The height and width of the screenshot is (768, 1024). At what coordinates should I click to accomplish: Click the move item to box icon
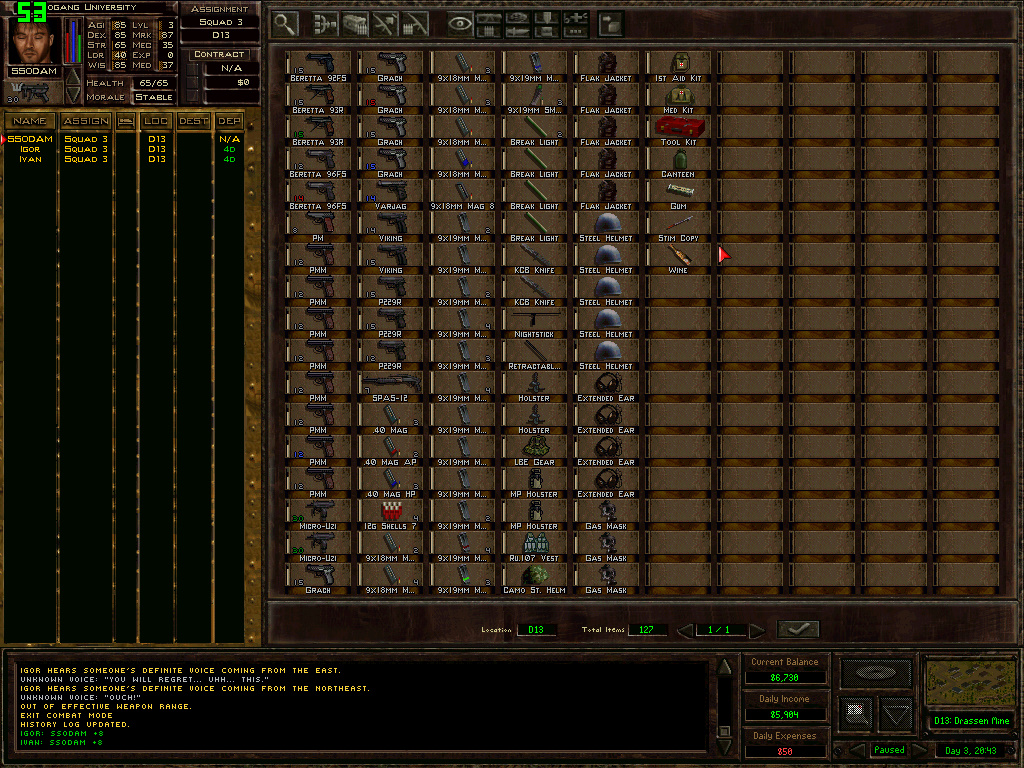(x=610, y=22)
